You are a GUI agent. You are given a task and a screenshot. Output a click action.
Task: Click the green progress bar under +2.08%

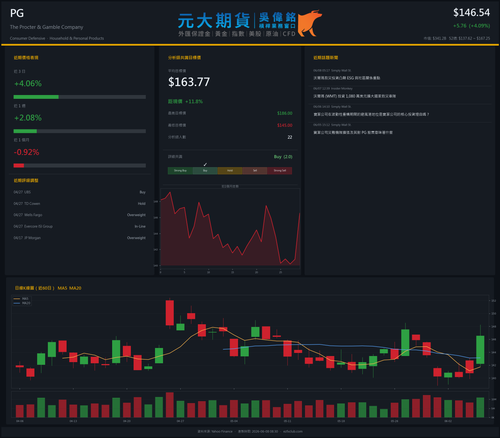[x=25, y=131]
